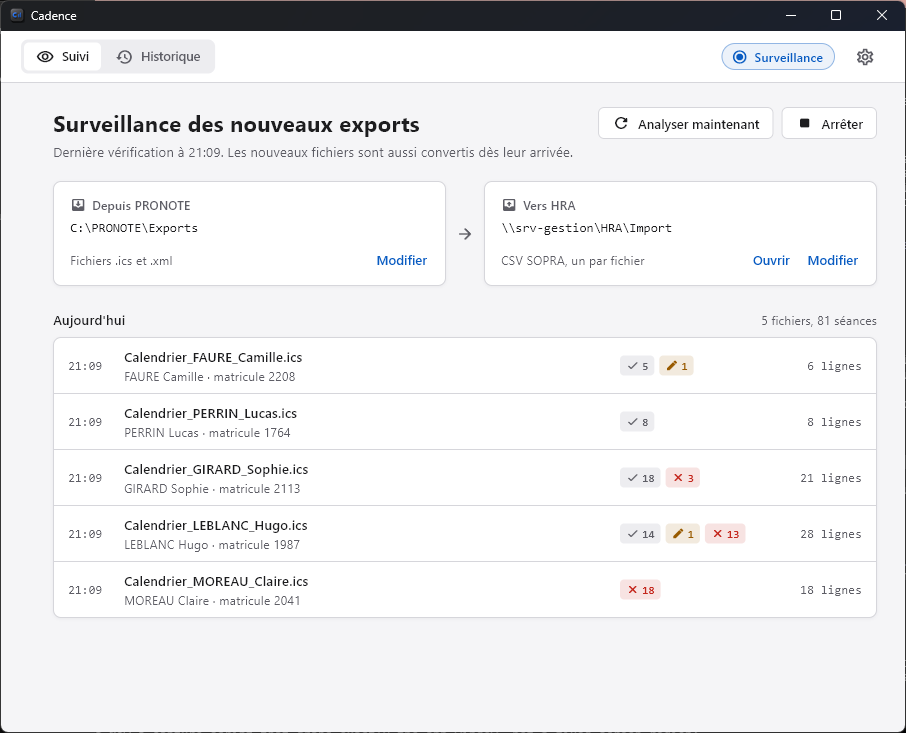Click 'MOREAU Claire · matricule 2041'
Viewport: 906px width, 733px height.
pos(212,601)
